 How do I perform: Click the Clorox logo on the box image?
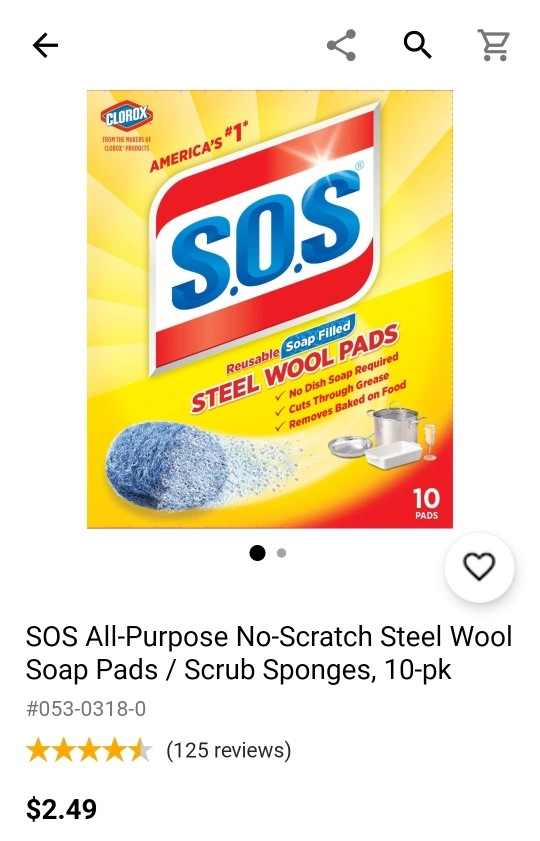127,115
